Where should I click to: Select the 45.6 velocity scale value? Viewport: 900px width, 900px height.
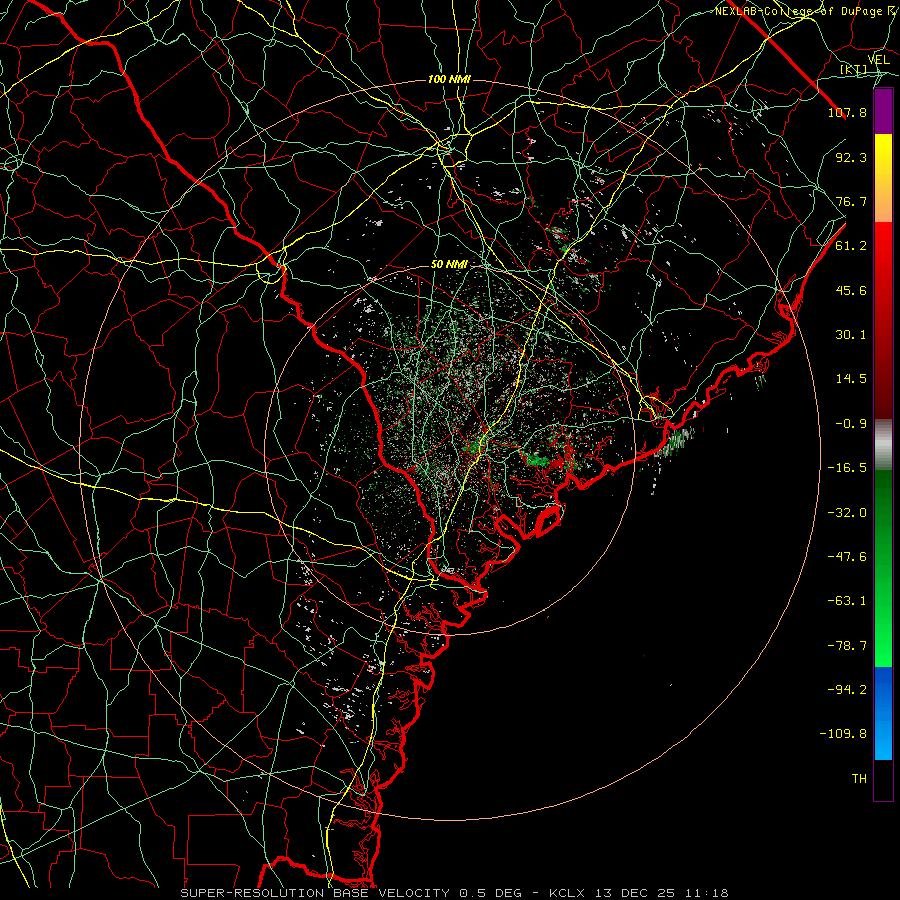point(851,290)
